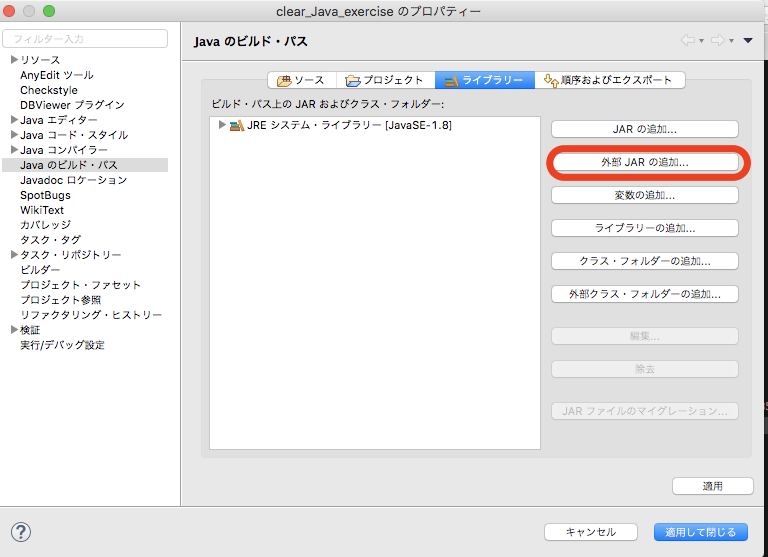Screen dimensions: 768x557
Task: Select Java のビルド・パス in sidebar
Action: point(69,165)
